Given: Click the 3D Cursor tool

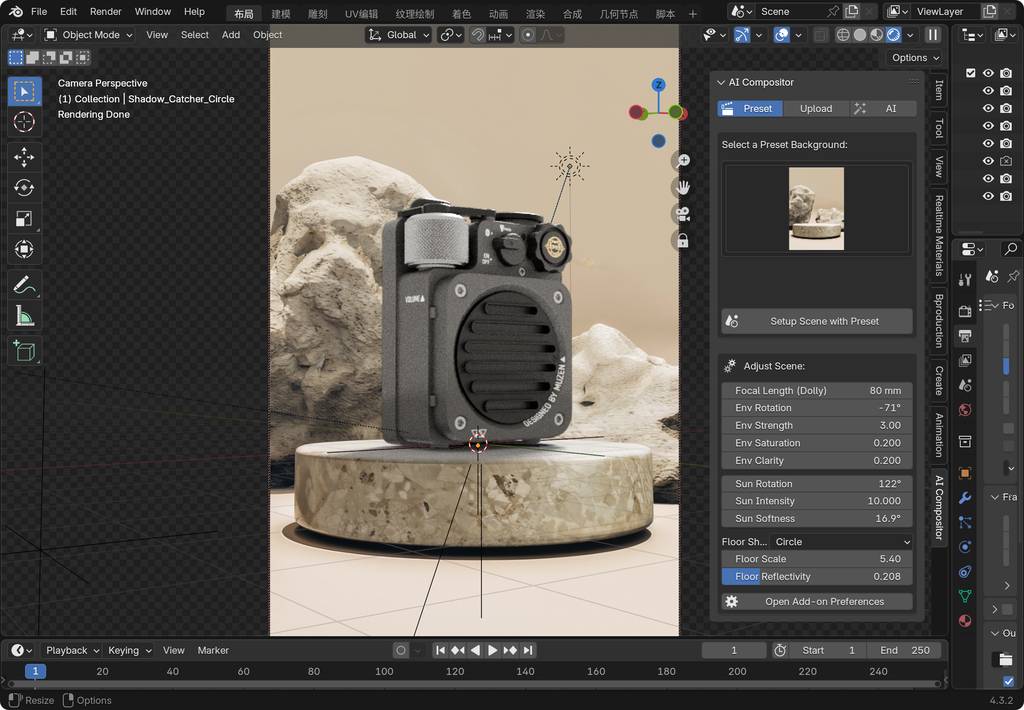Looking at the screenshot, I should [24, 122].
